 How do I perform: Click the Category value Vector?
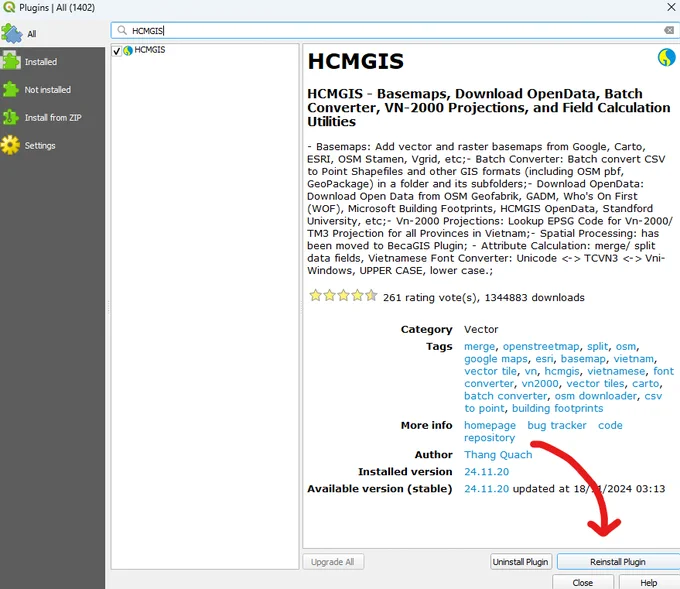tap(481, 330)
